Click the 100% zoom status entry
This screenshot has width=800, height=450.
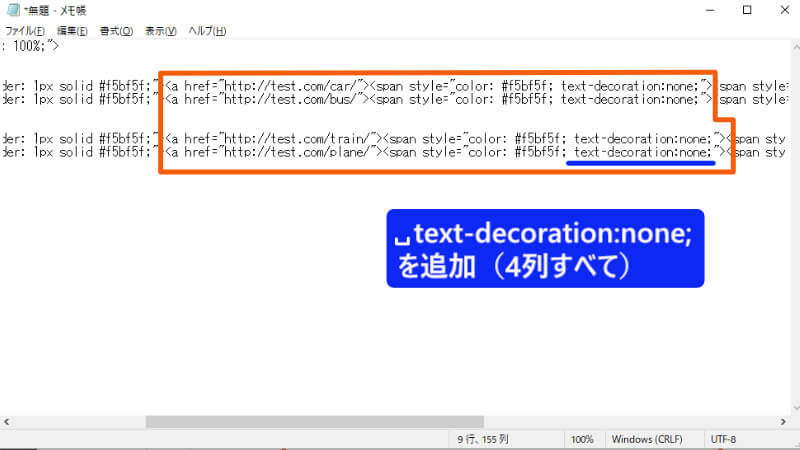click(x=582, y=439)
